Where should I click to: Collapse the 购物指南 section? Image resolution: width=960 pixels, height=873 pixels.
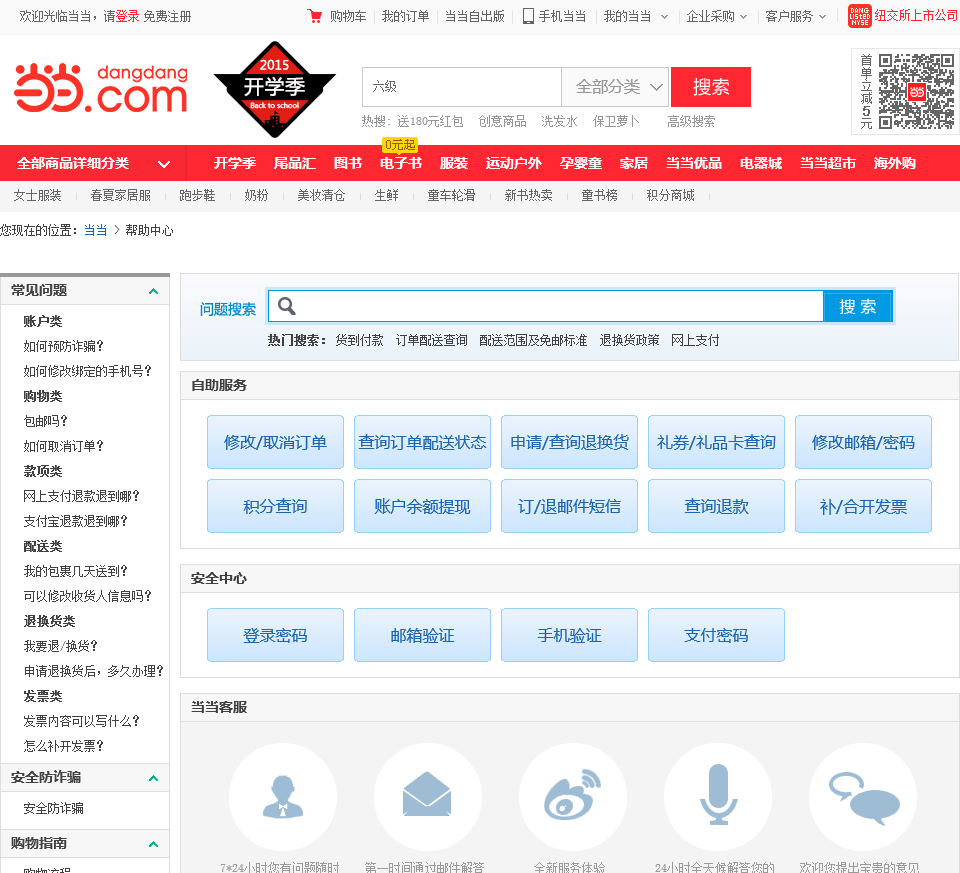(x=154, y=844)
